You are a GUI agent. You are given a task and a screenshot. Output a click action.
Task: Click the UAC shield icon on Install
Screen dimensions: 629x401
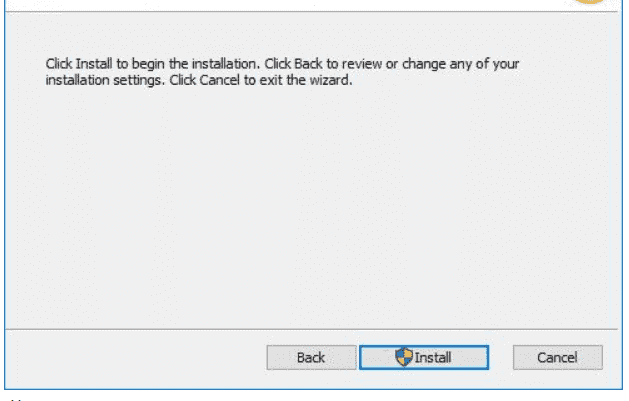(404, 357)
